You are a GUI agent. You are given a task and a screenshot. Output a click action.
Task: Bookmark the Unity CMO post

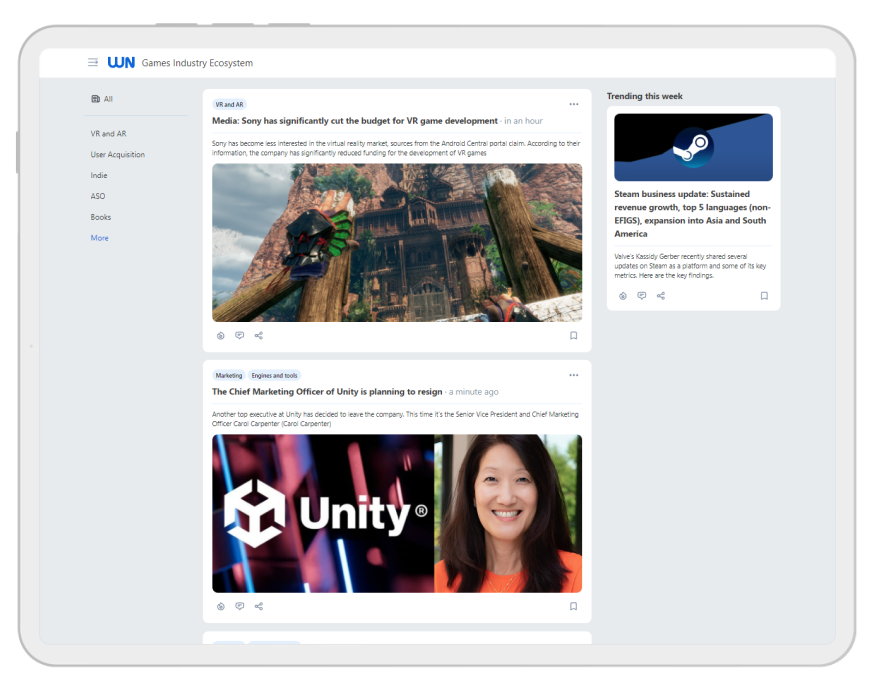coord(573,606)
